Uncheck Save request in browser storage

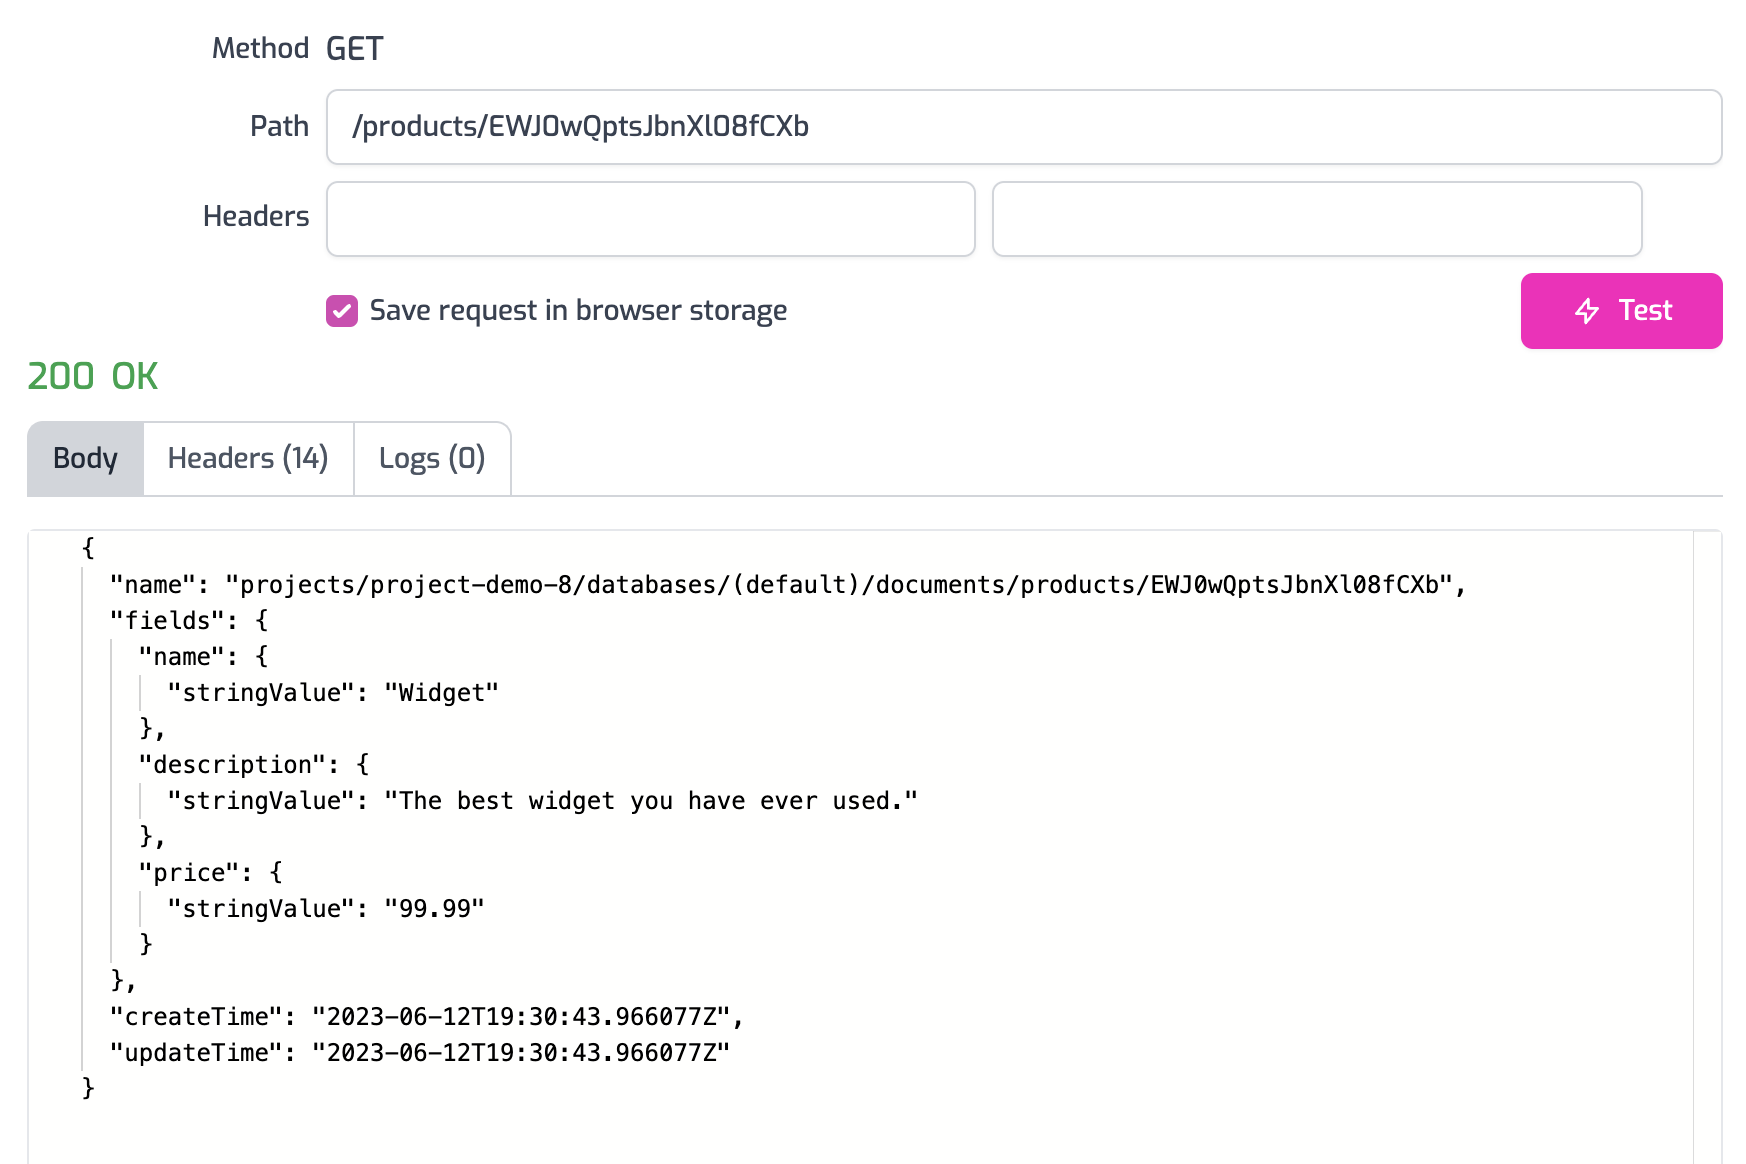click(x=342, y=311)
